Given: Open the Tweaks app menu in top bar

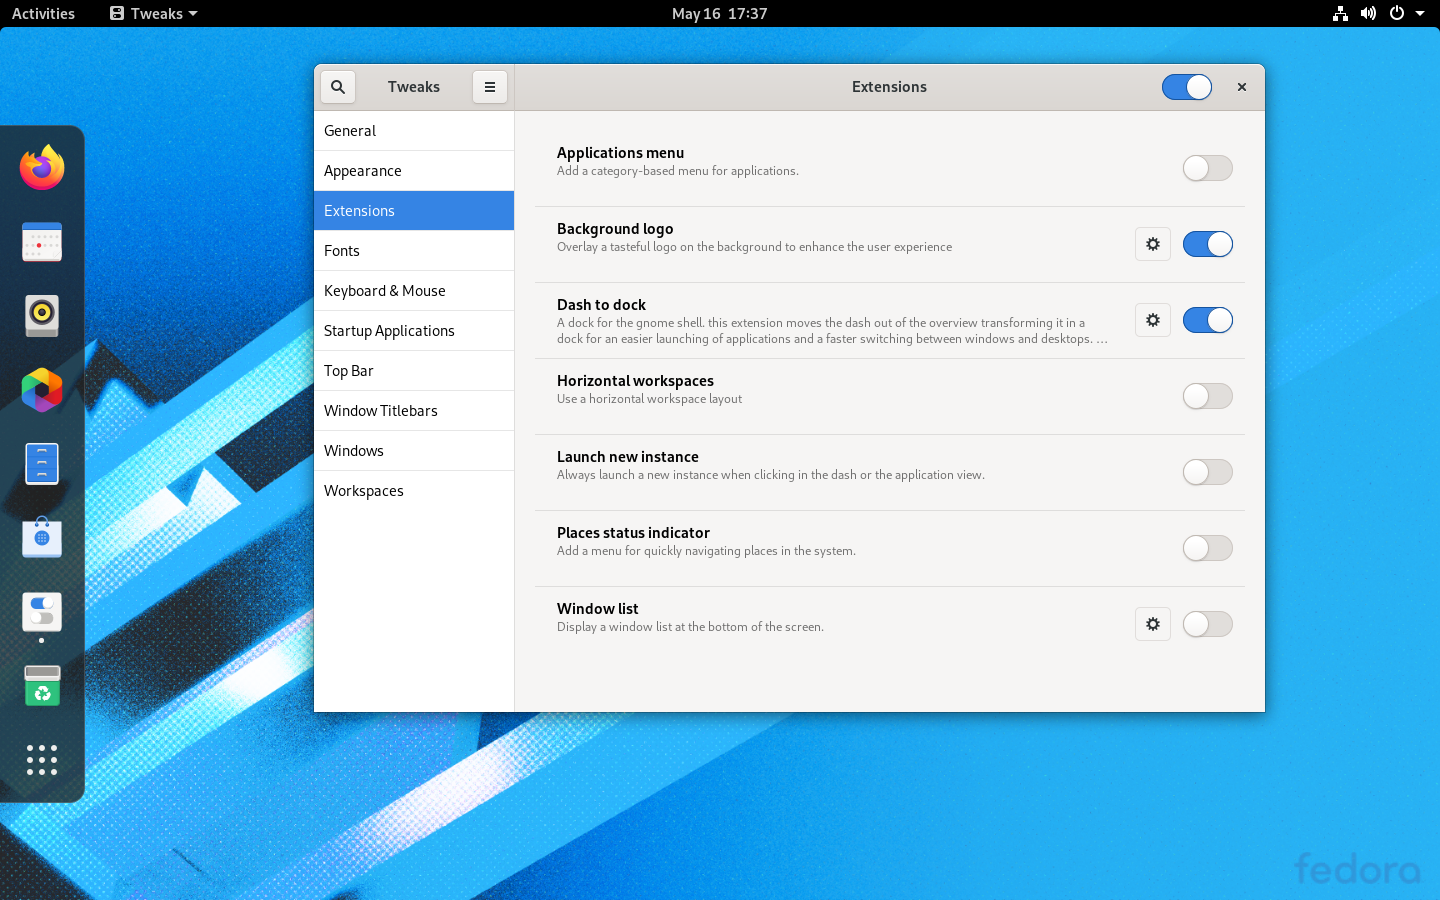Looking at the screenshot, I should pos(154,14).
